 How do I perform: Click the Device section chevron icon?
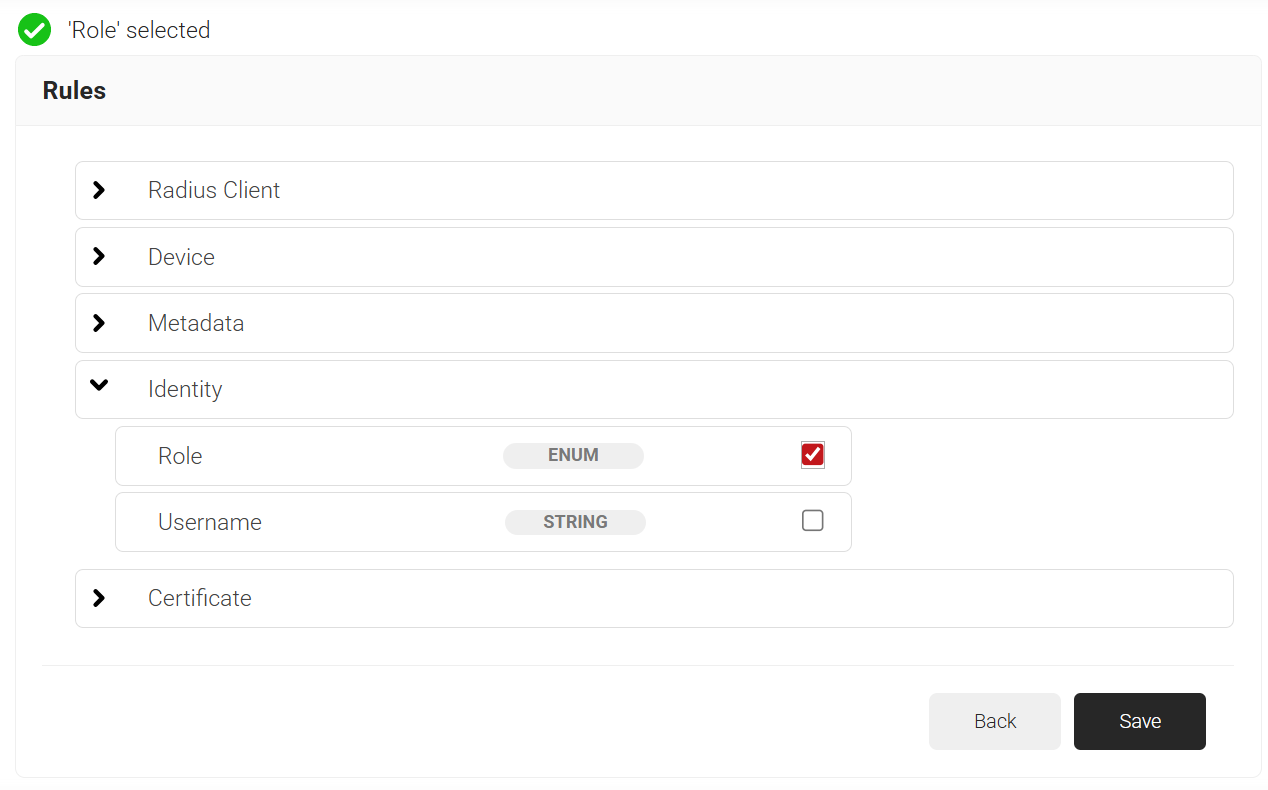tap(98, 257)
